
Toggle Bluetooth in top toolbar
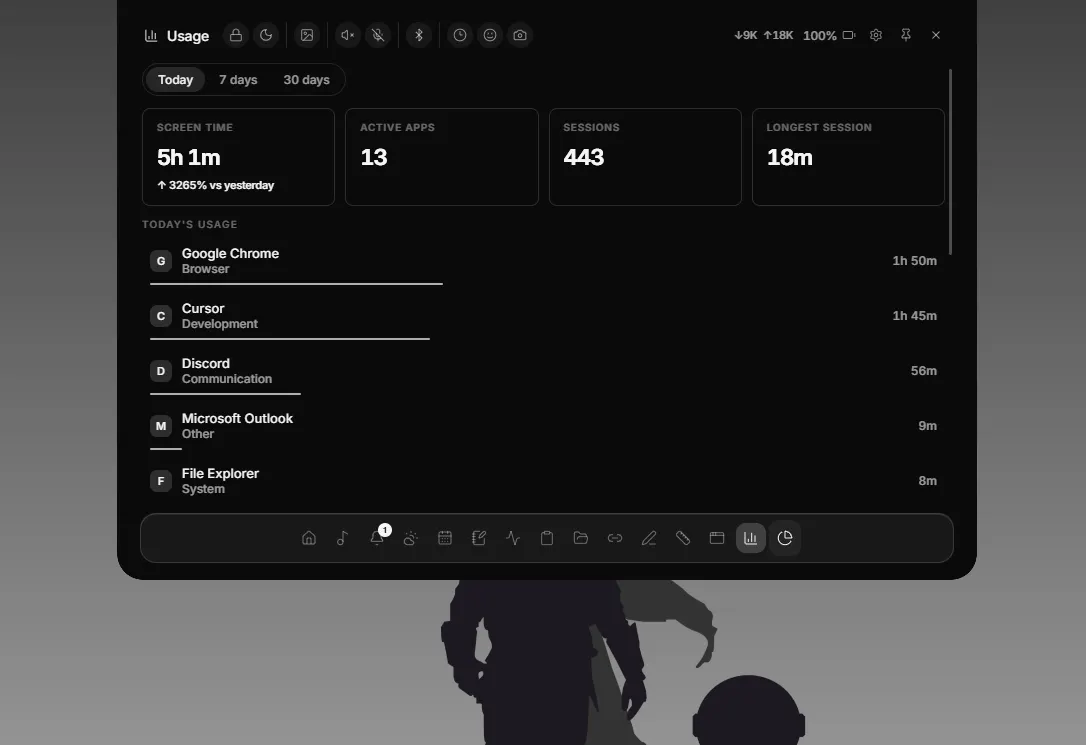(x=419, y=35)
